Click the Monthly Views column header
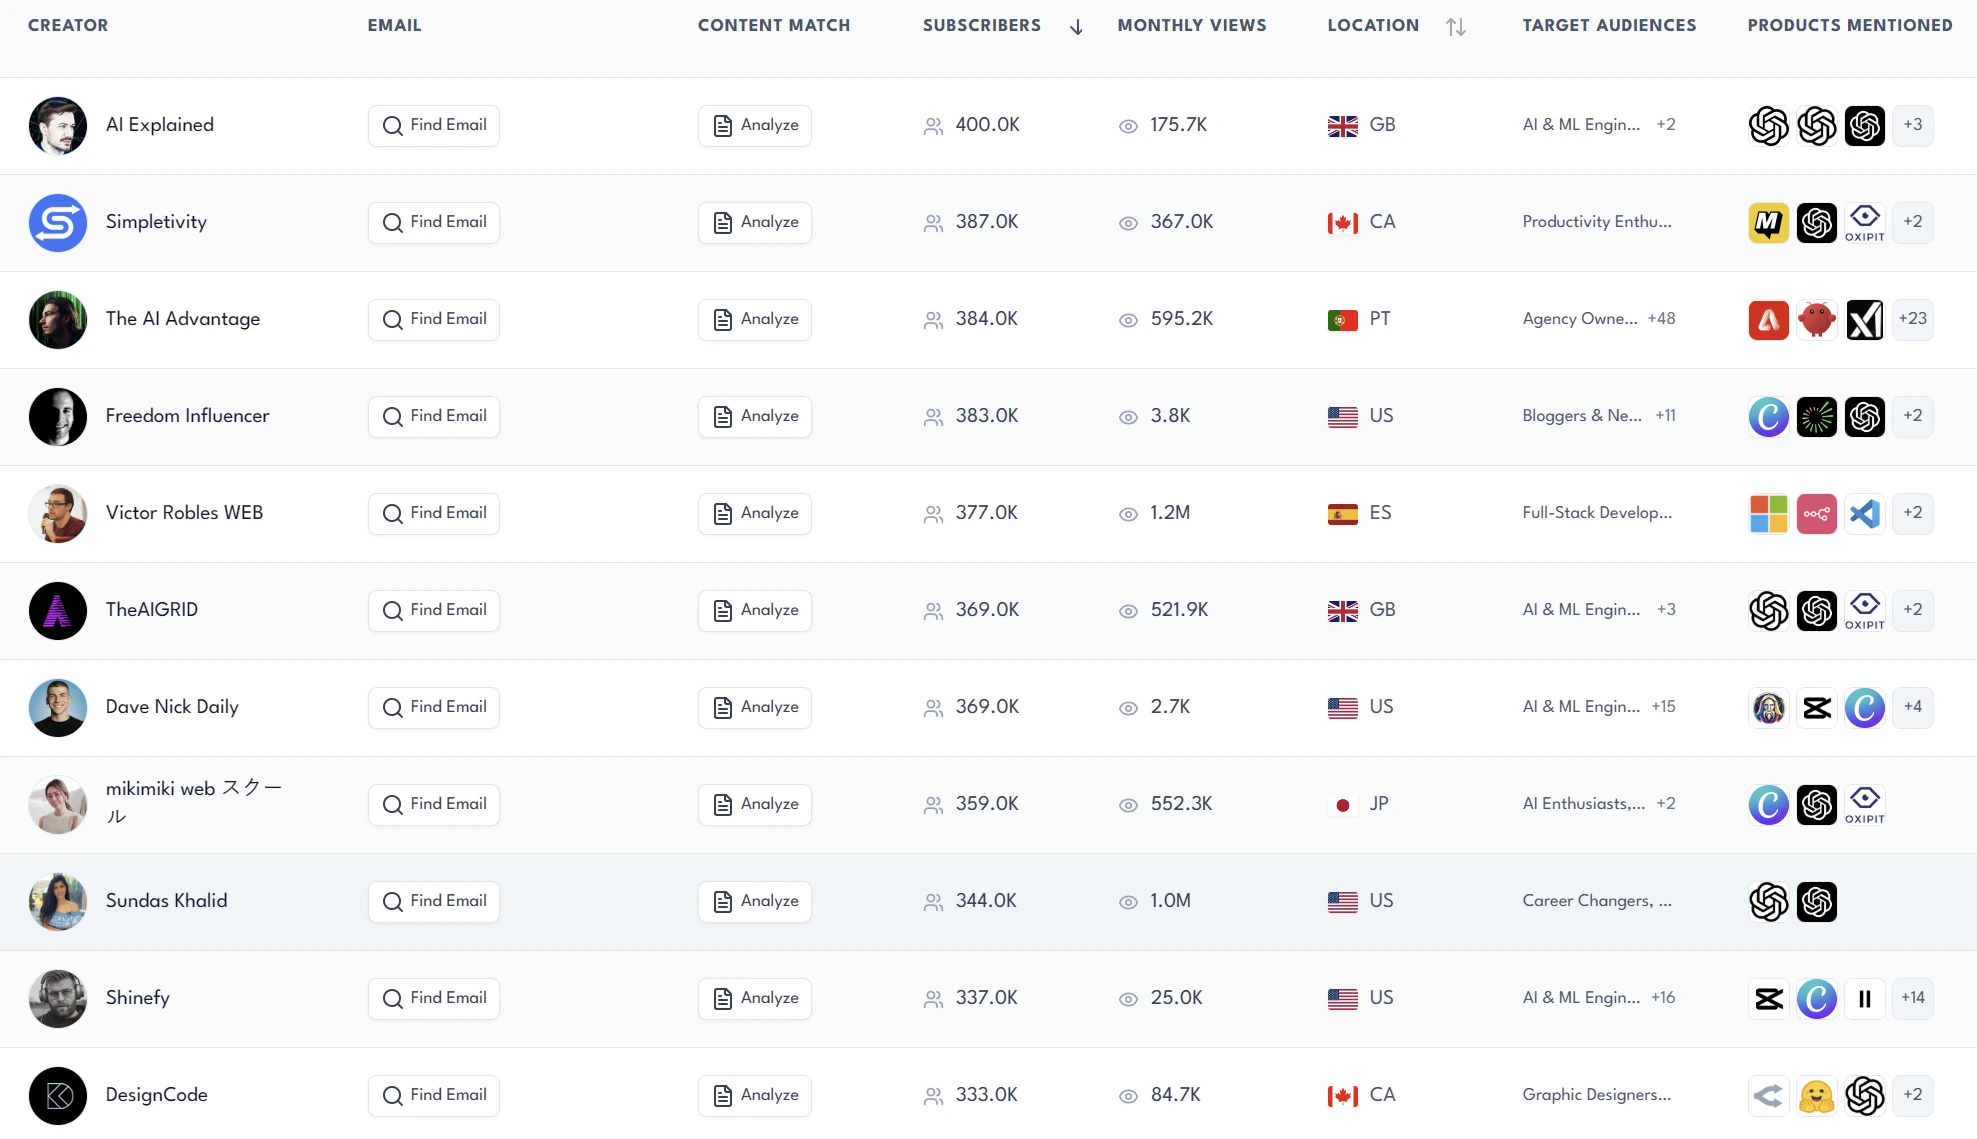The width and height of the screenshot is (1977, 1139). [x=1191, y=26]
